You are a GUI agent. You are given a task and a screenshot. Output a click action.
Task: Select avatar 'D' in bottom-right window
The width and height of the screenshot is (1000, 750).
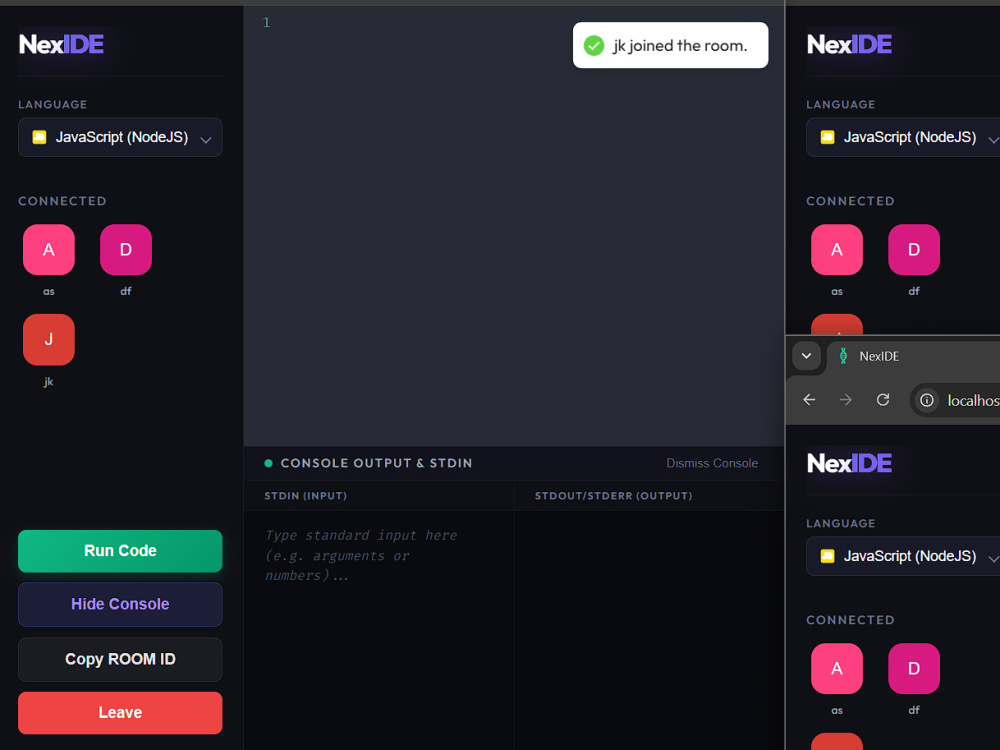pyautogui.click(x=914, y=668)
